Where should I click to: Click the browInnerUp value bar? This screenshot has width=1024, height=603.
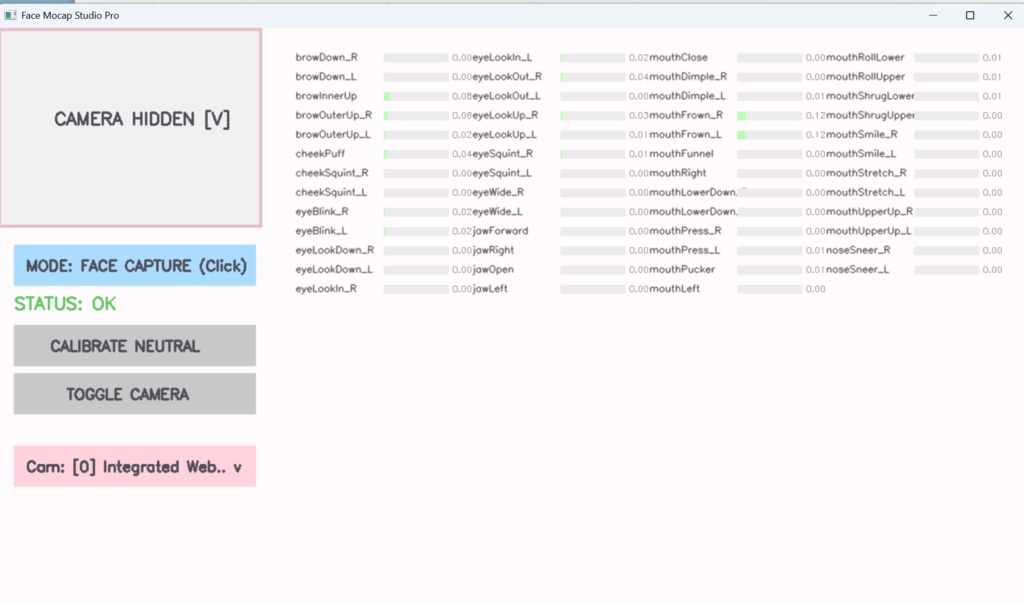[416, 96]
